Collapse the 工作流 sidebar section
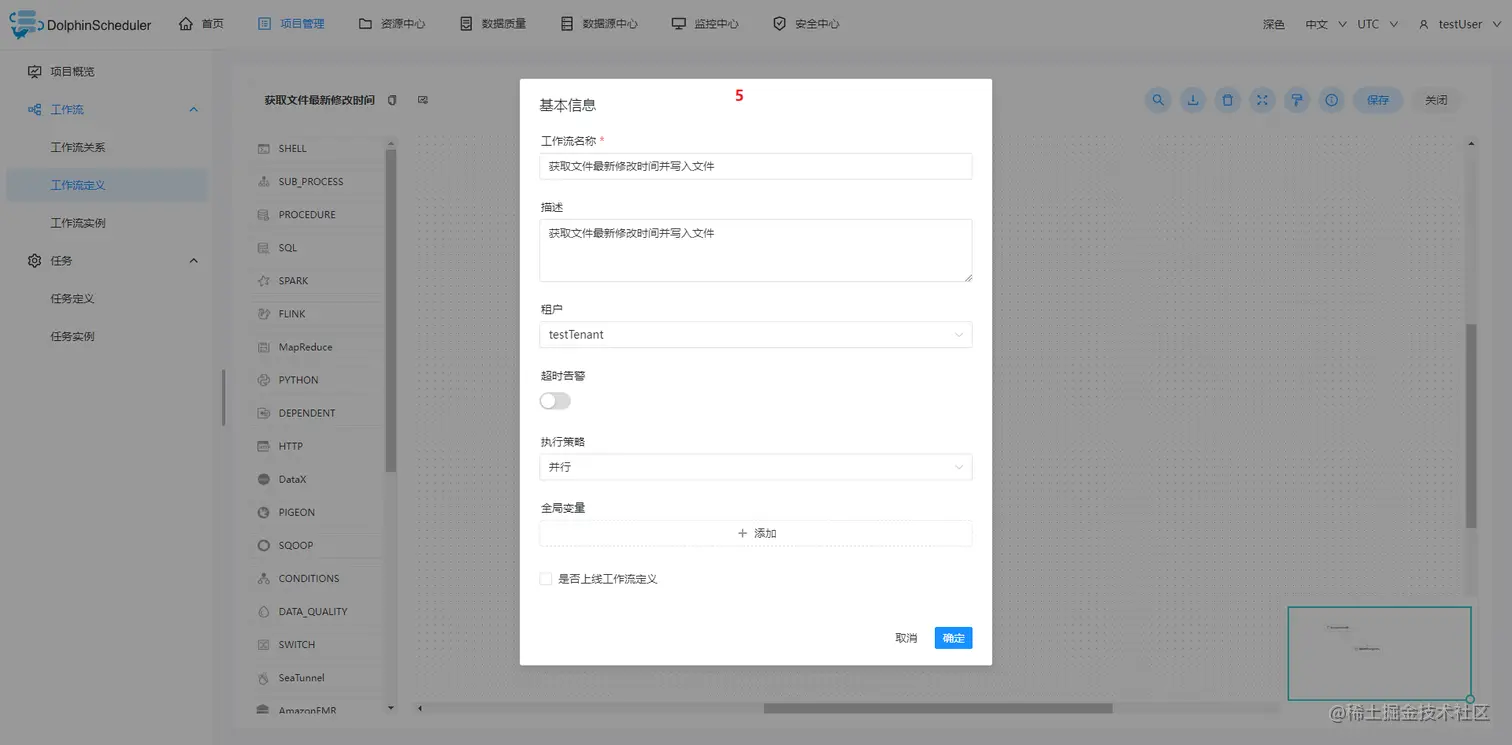The width and height of the screenshot is (1512, 745). coord(193,109)
